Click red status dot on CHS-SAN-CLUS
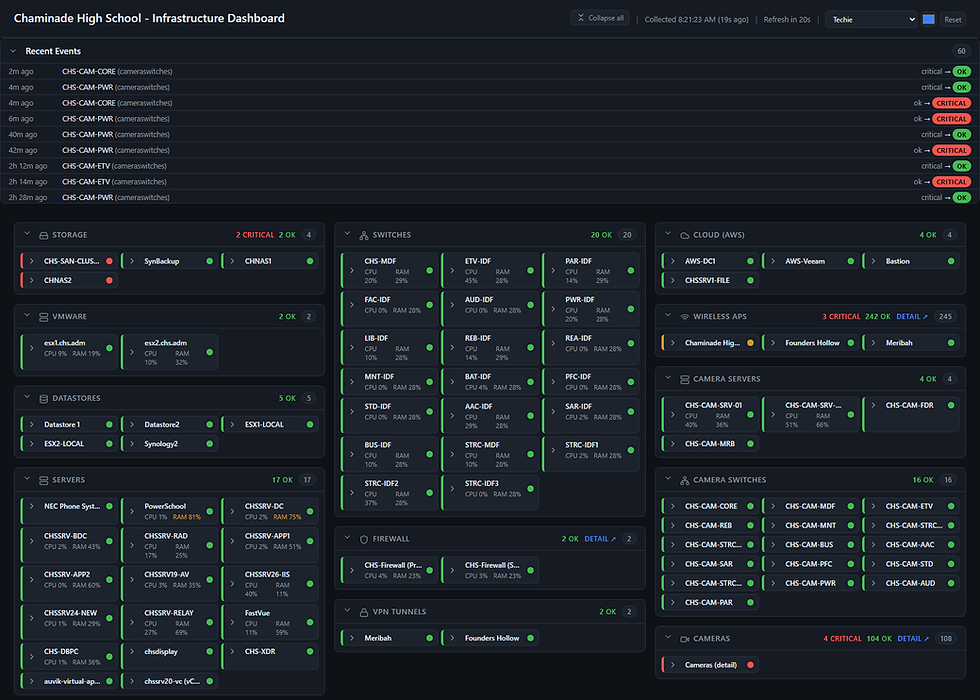The width and height of the screenshot is (980, 700). tap(109, 261)
